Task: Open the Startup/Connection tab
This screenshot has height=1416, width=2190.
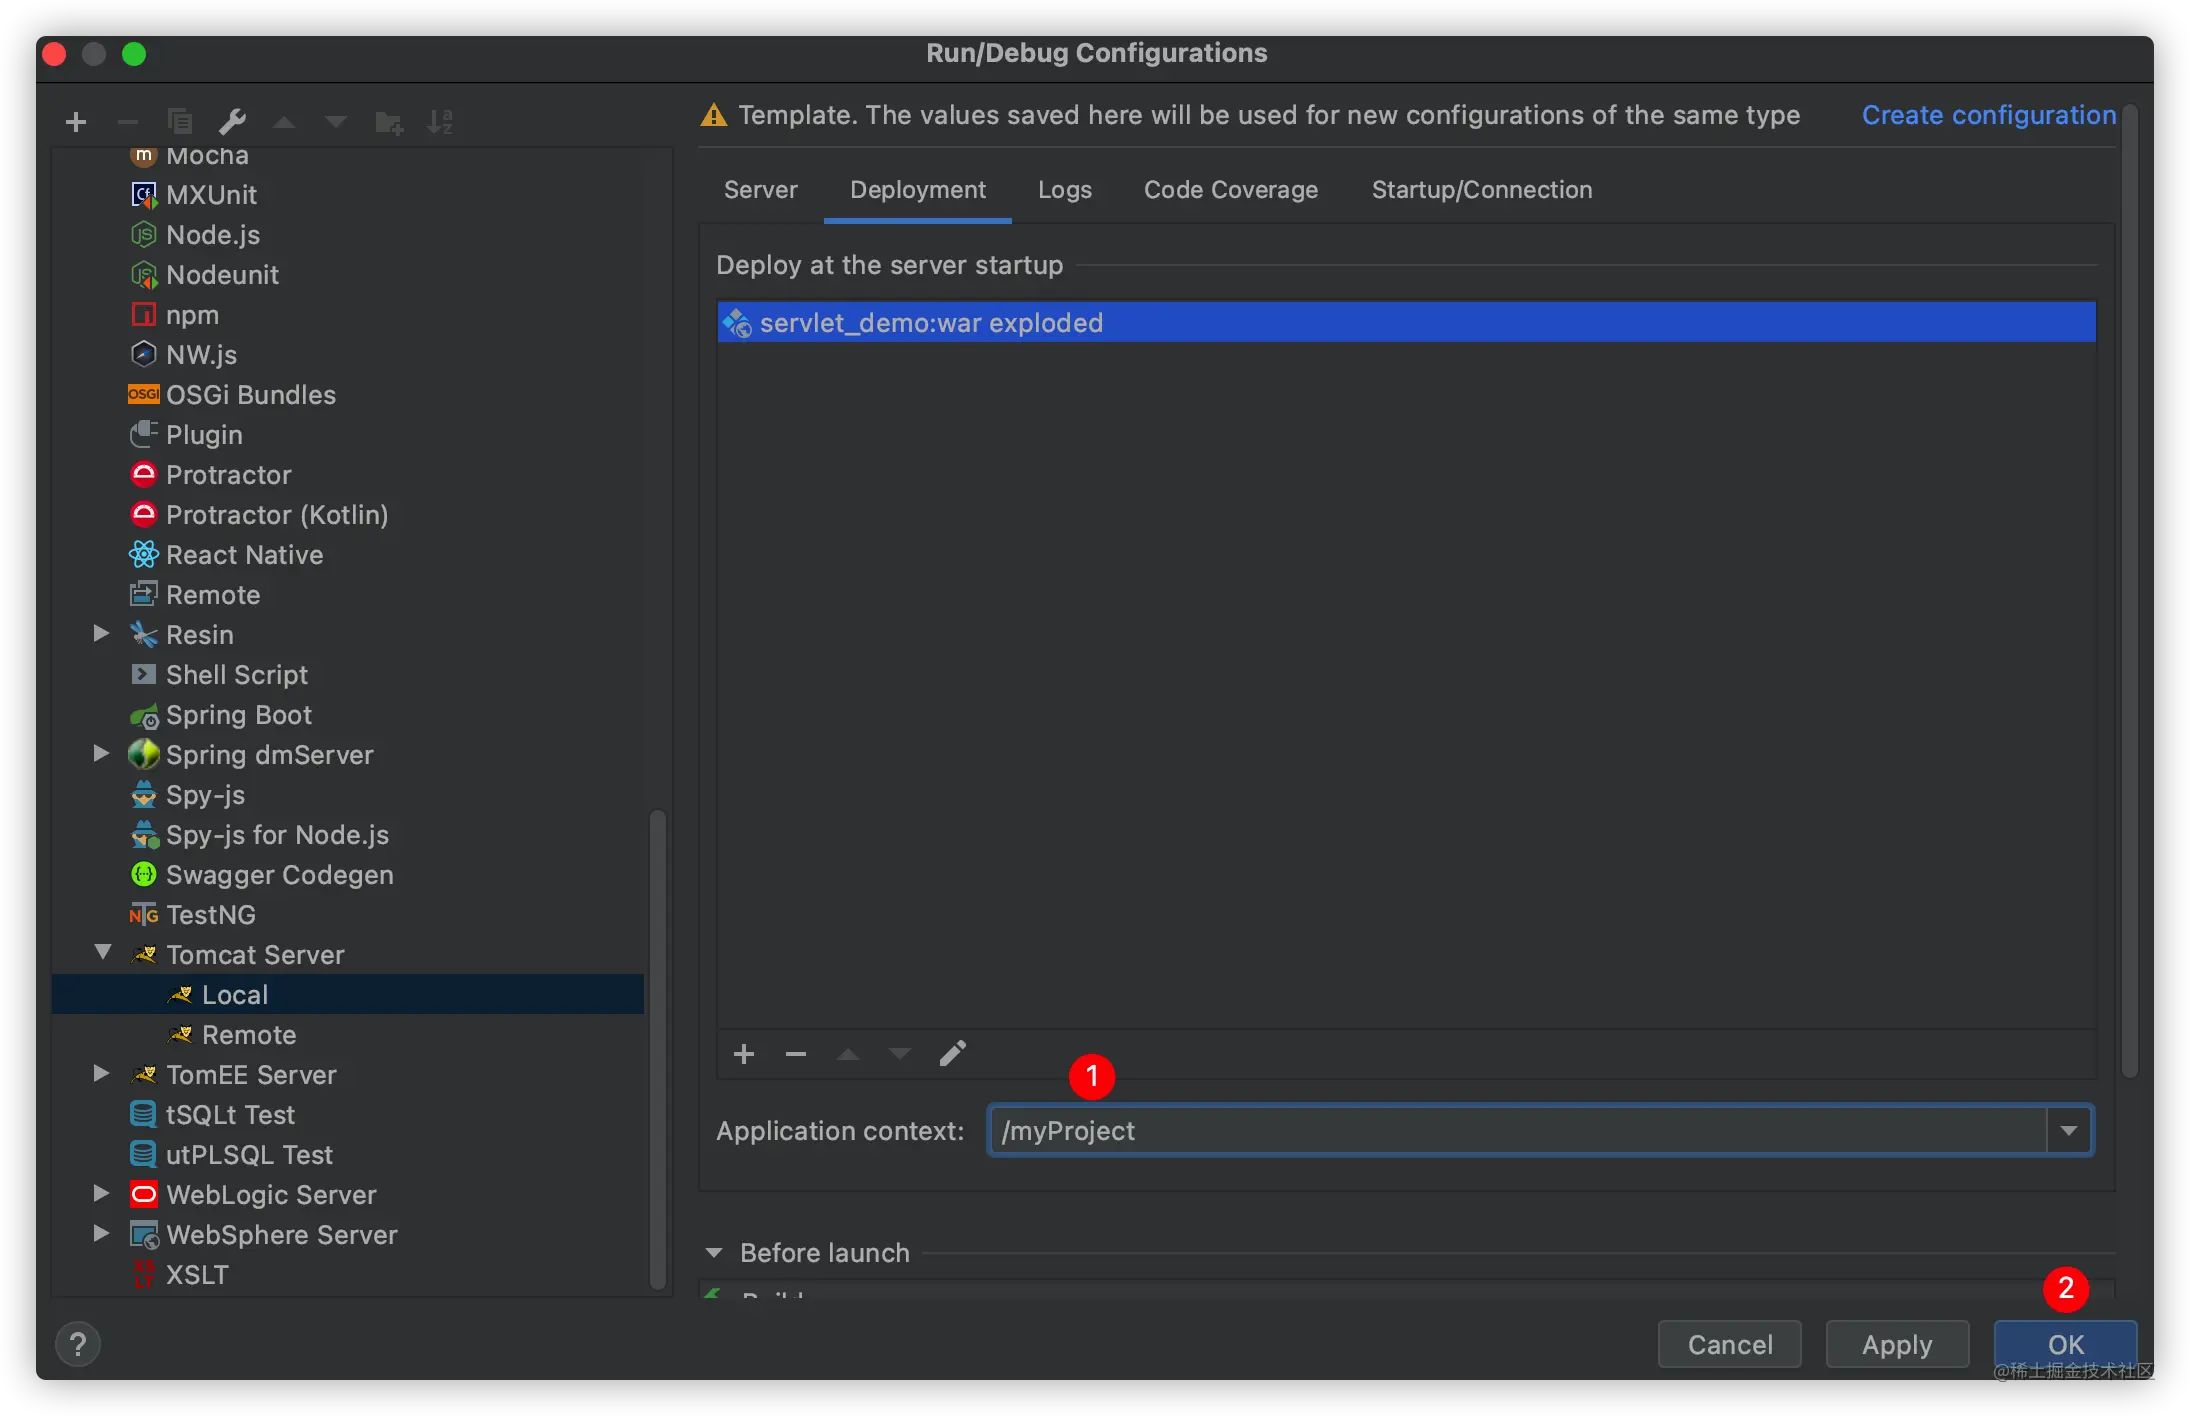Action: (x=1481, y=190)
